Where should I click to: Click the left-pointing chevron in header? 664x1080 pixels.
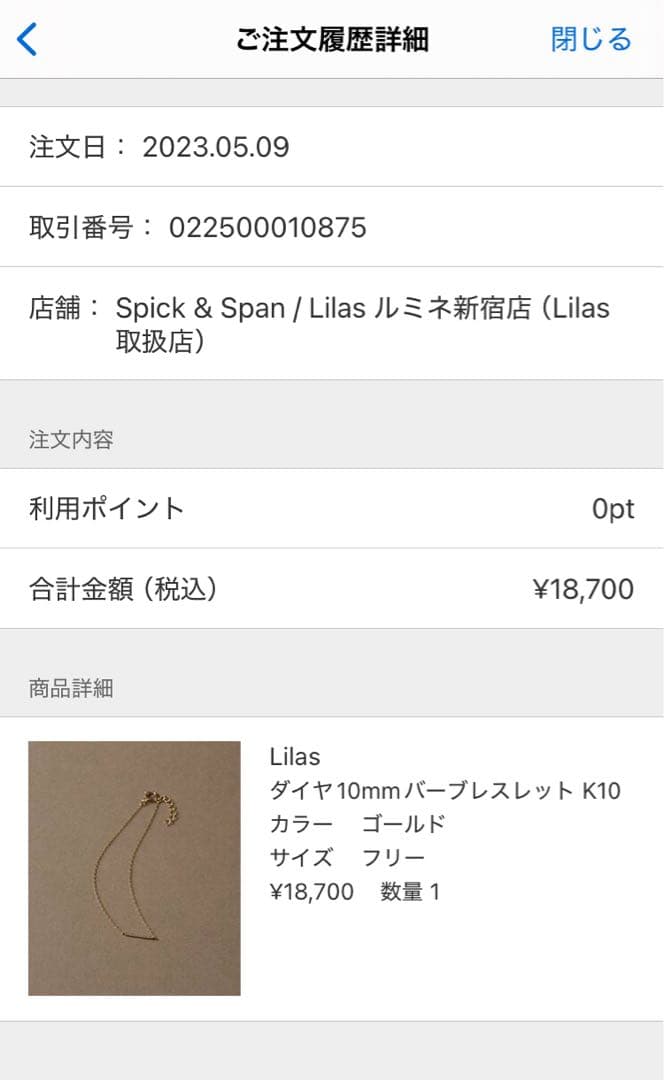24,38
